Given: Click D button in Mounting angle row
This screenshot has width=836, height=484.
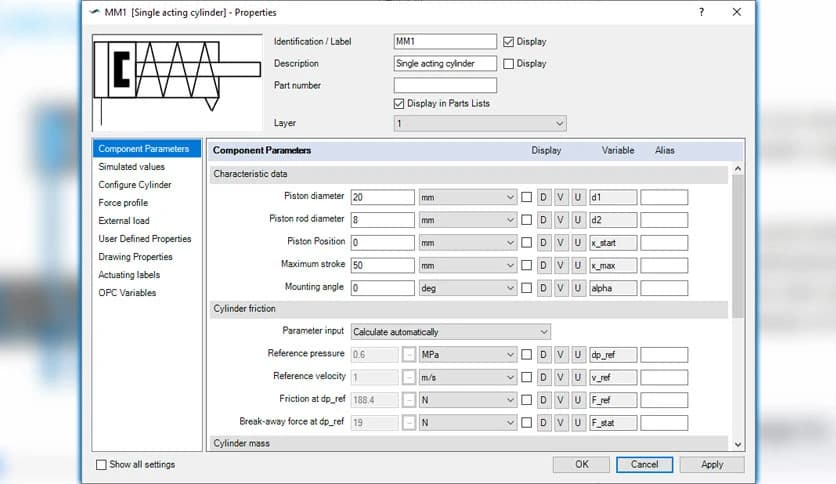Looking at the screenshot, I should pos(543,288).
